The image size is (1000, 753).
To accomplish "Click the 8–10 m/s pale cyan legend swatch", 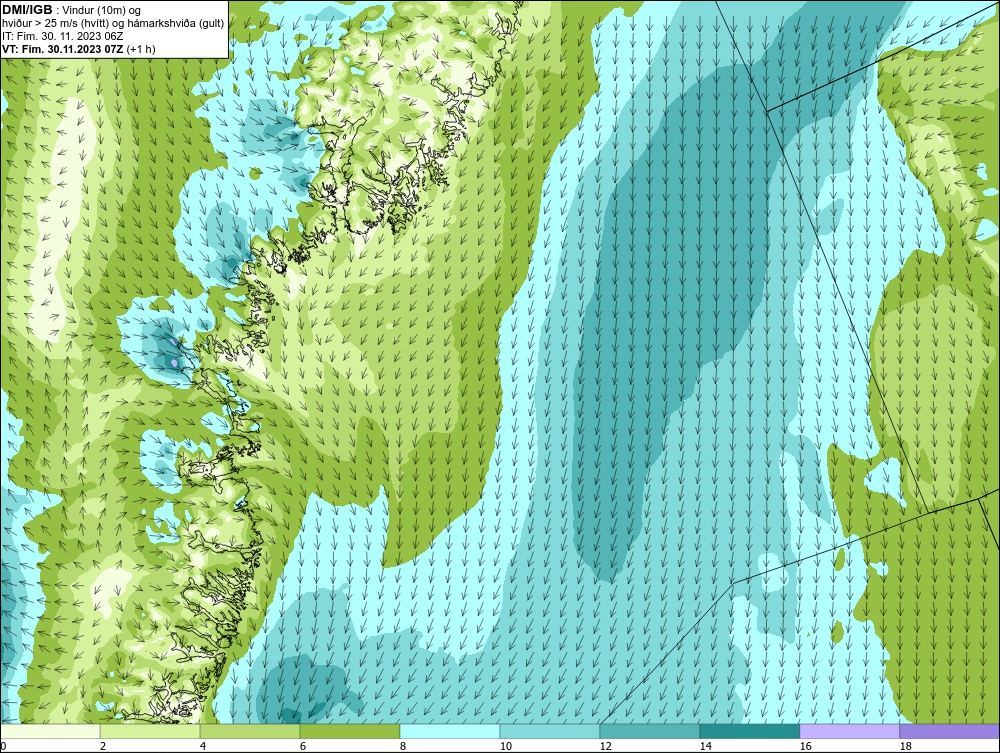I will (x=450, y=731).
